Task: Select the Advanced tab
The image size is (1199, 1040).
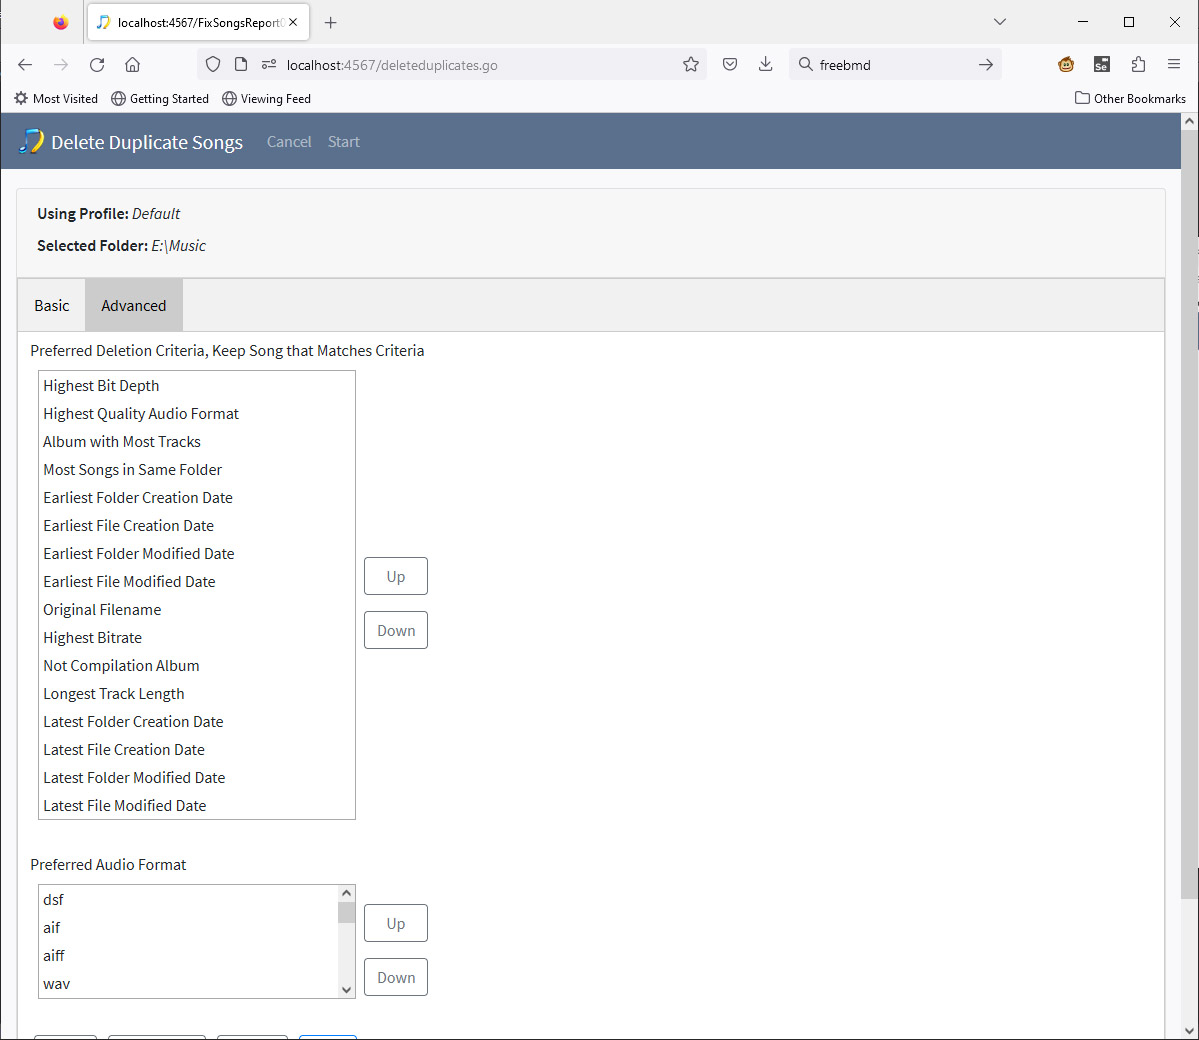Action: 134,306
